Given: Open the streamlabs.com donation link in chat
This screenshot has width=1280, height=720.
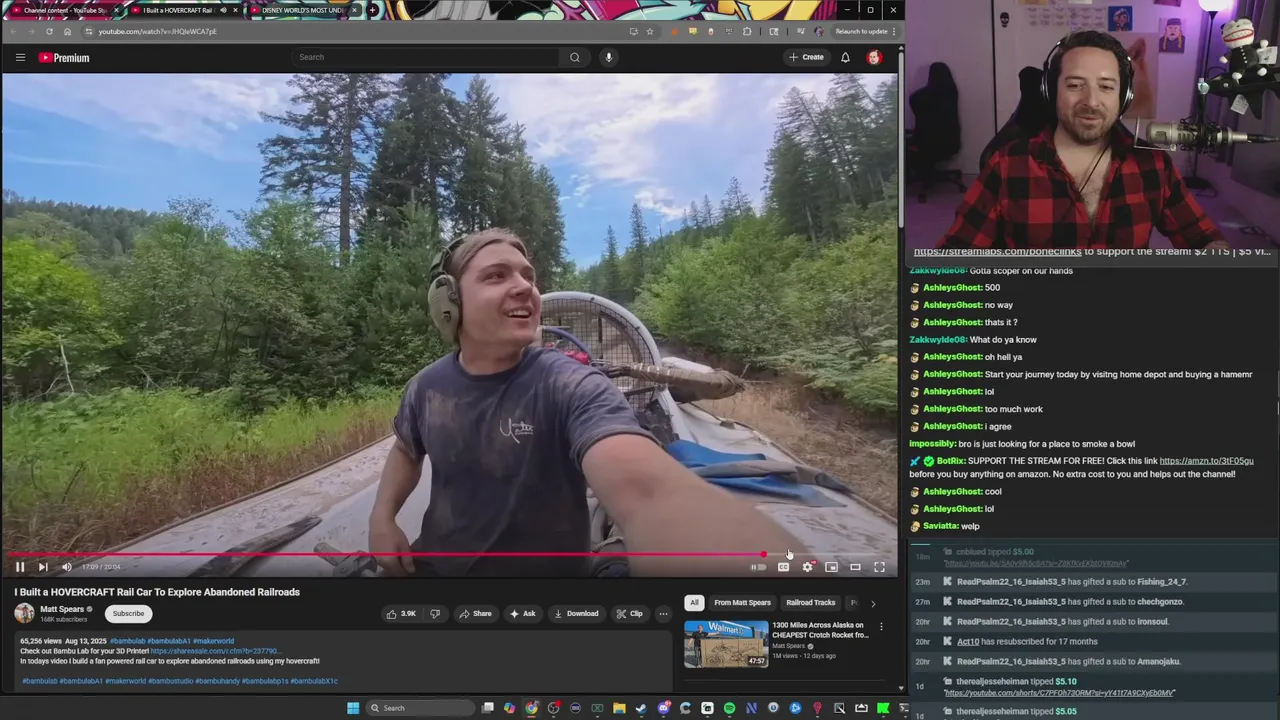Looking at the screenshot, I should [x=997, y=252].
